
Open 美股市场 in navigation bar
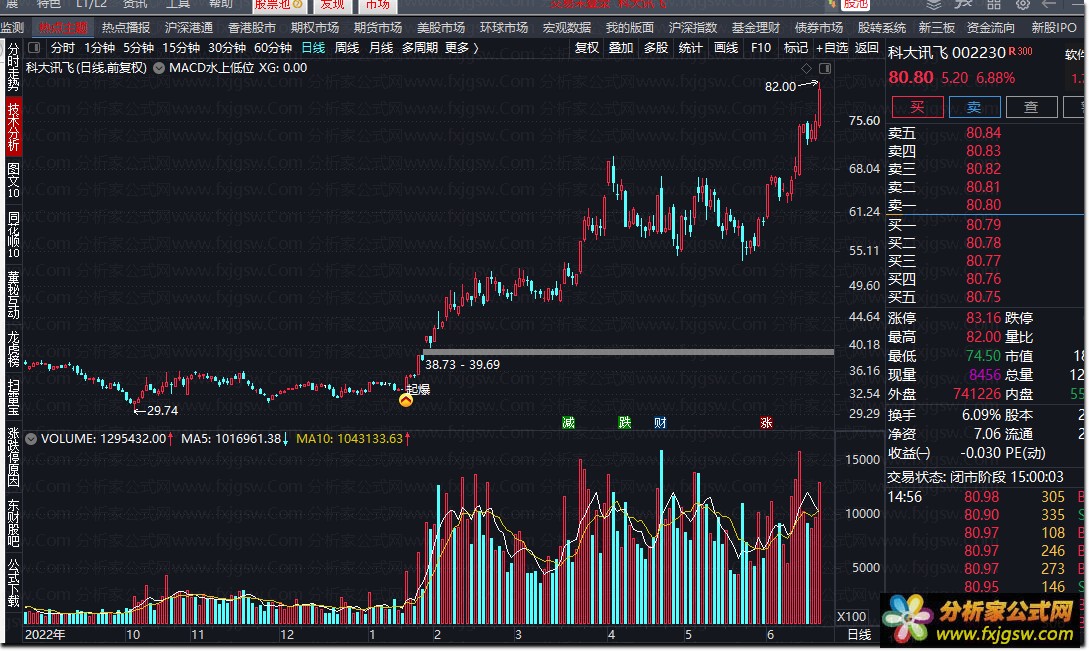click(x=441, y=28)
